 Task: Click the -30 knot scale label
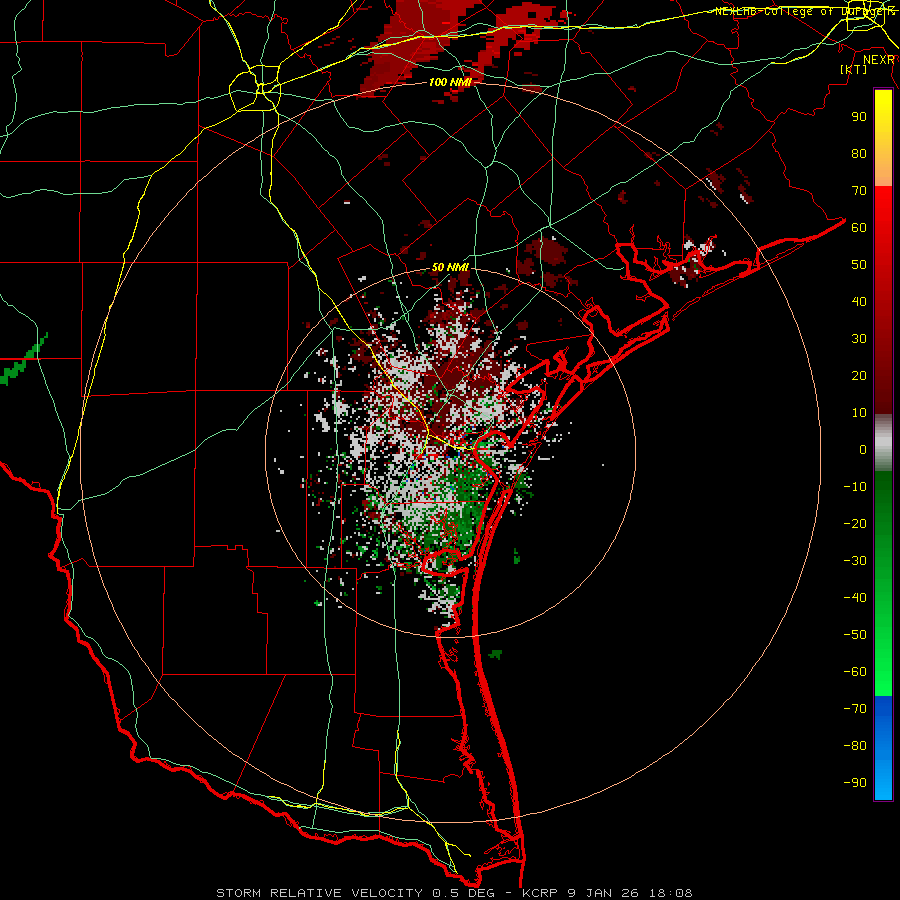(855, 561)
